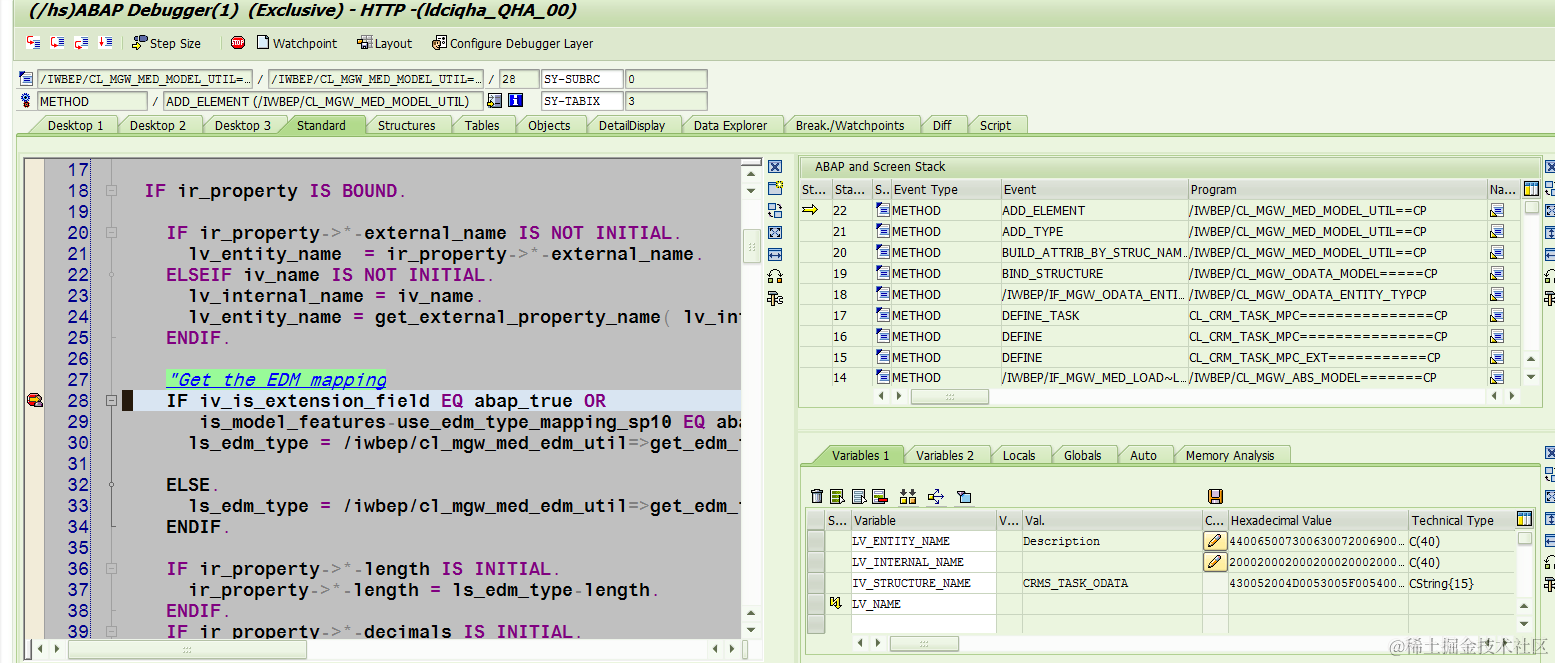Click the save disk icon in the variables toolbar
The image size is (1555, 663).
(1215, 496)
